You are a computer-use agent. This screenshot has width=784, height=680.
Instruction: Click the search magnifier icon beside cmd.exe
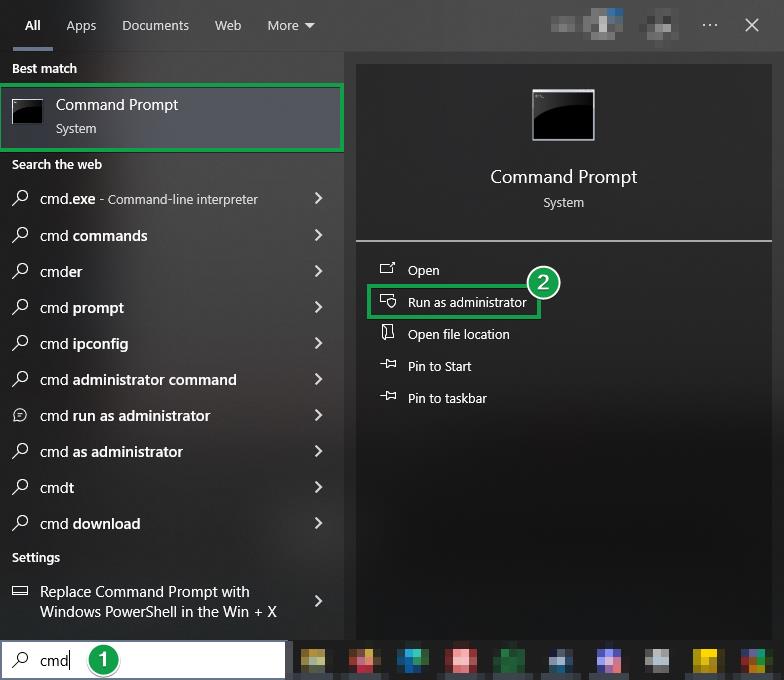coord(21,199)
